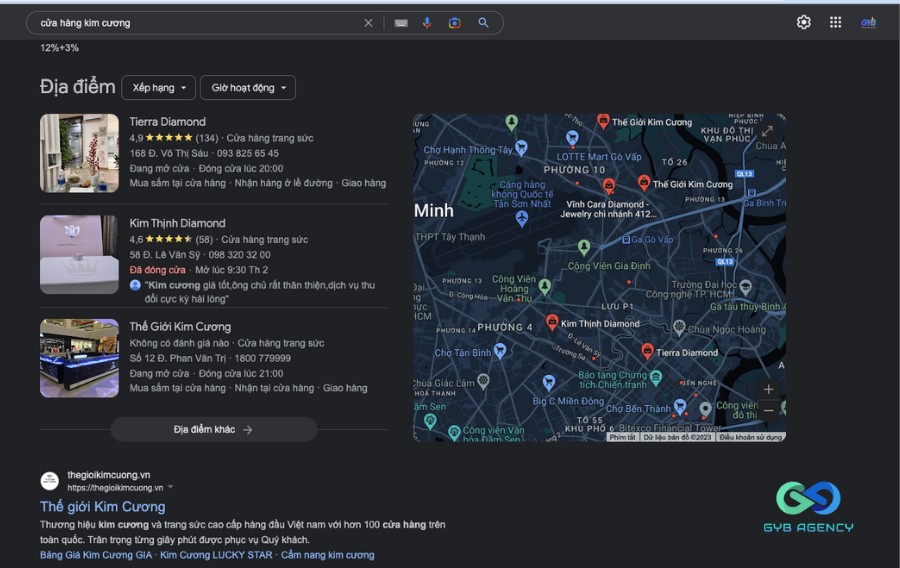Screen dimensions: 900x568
Task: Open the on-screen keyboard input tool
Action: coord(401,23)
